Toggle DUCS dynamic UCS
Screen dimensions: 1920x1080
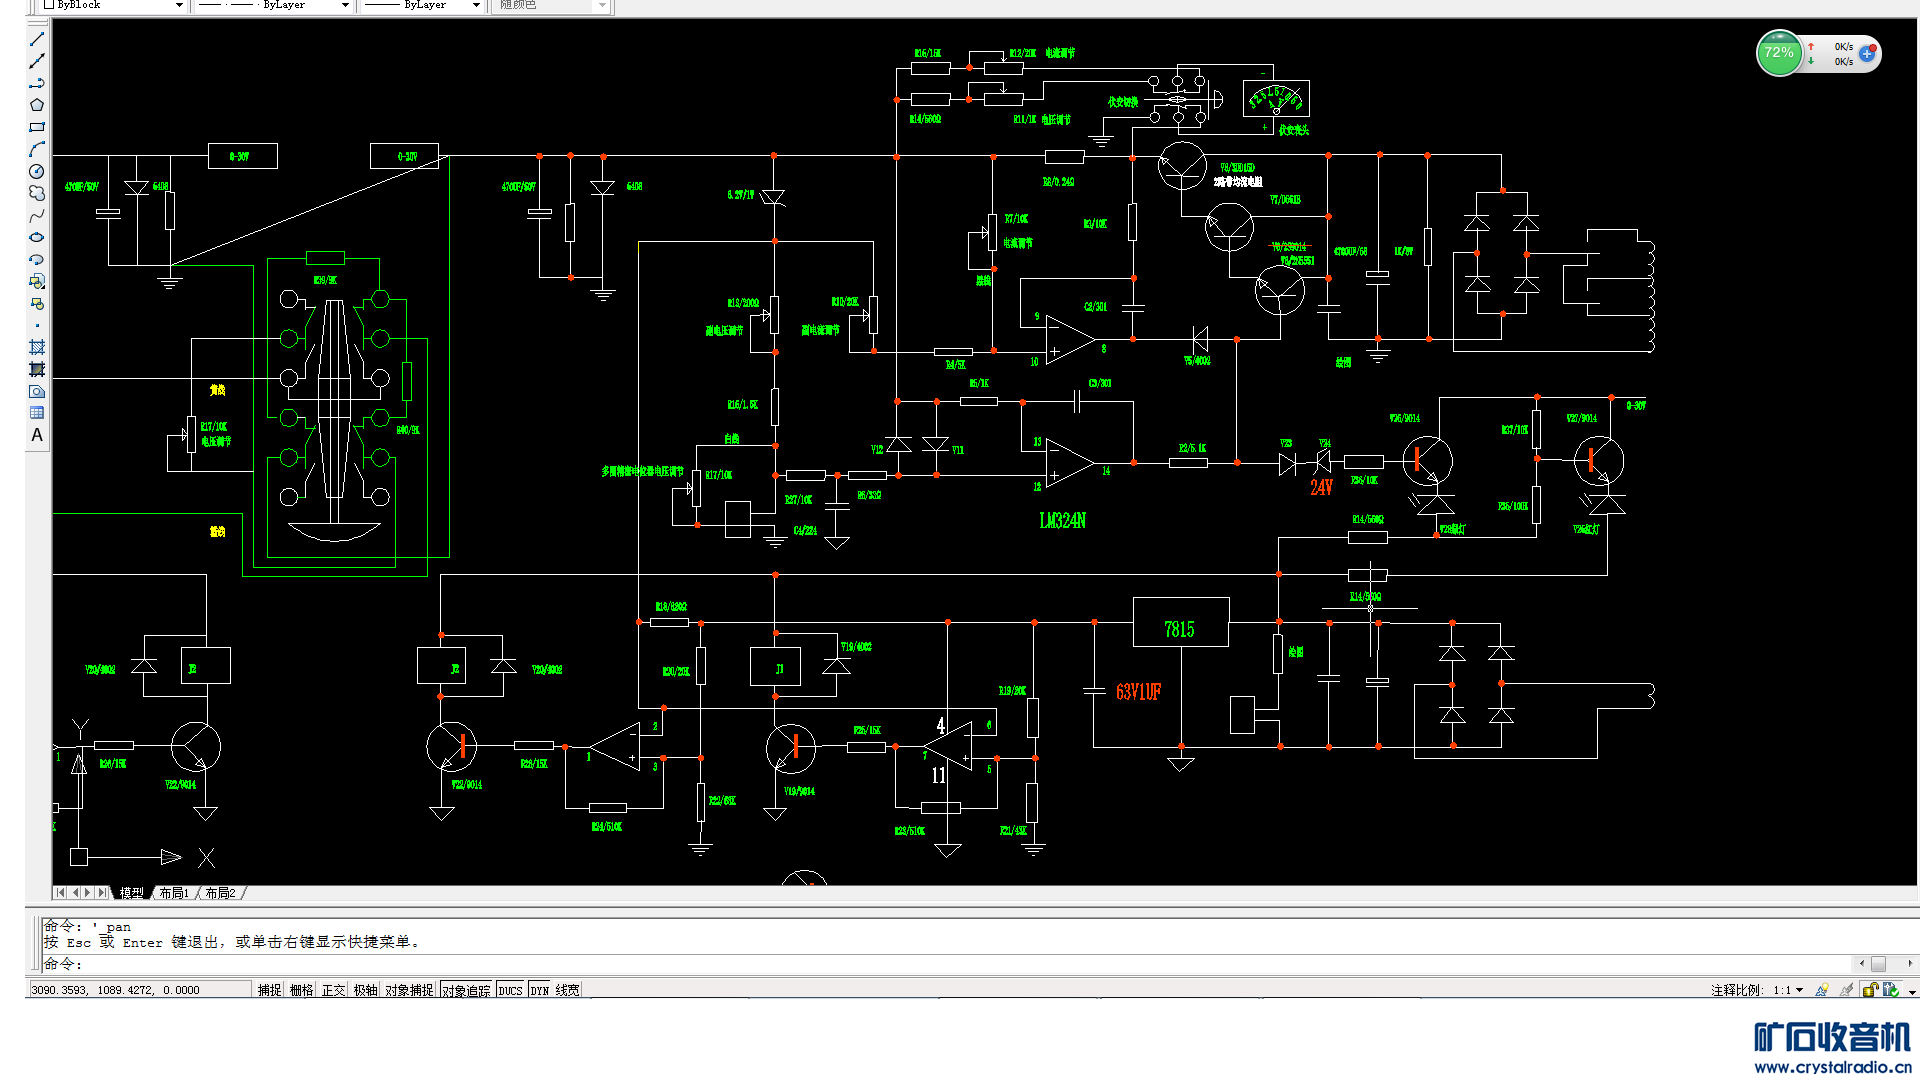[x=510, y=990]
